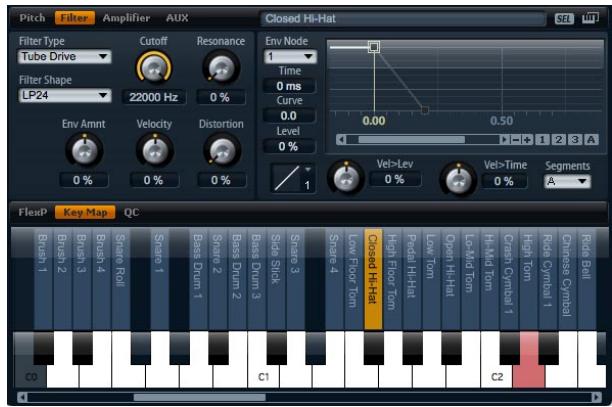Click the Cutoff knob
612x407 pixels.
[x=154, y=68]
